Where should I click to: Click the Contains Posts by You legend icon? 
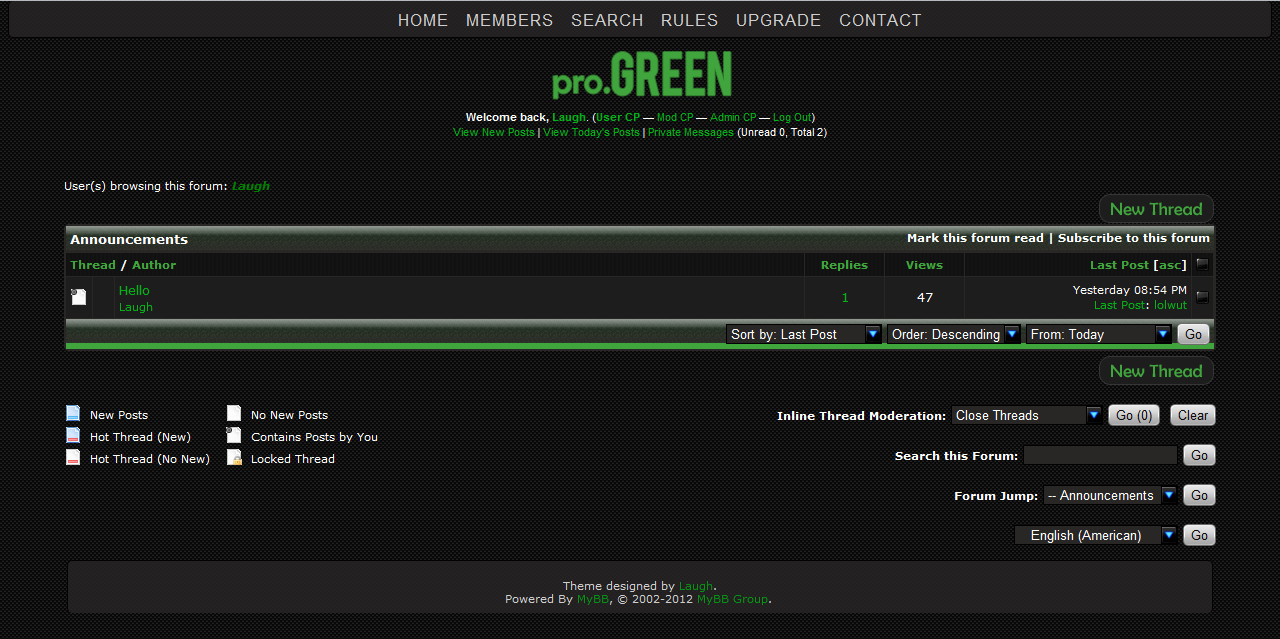point(234,435)
